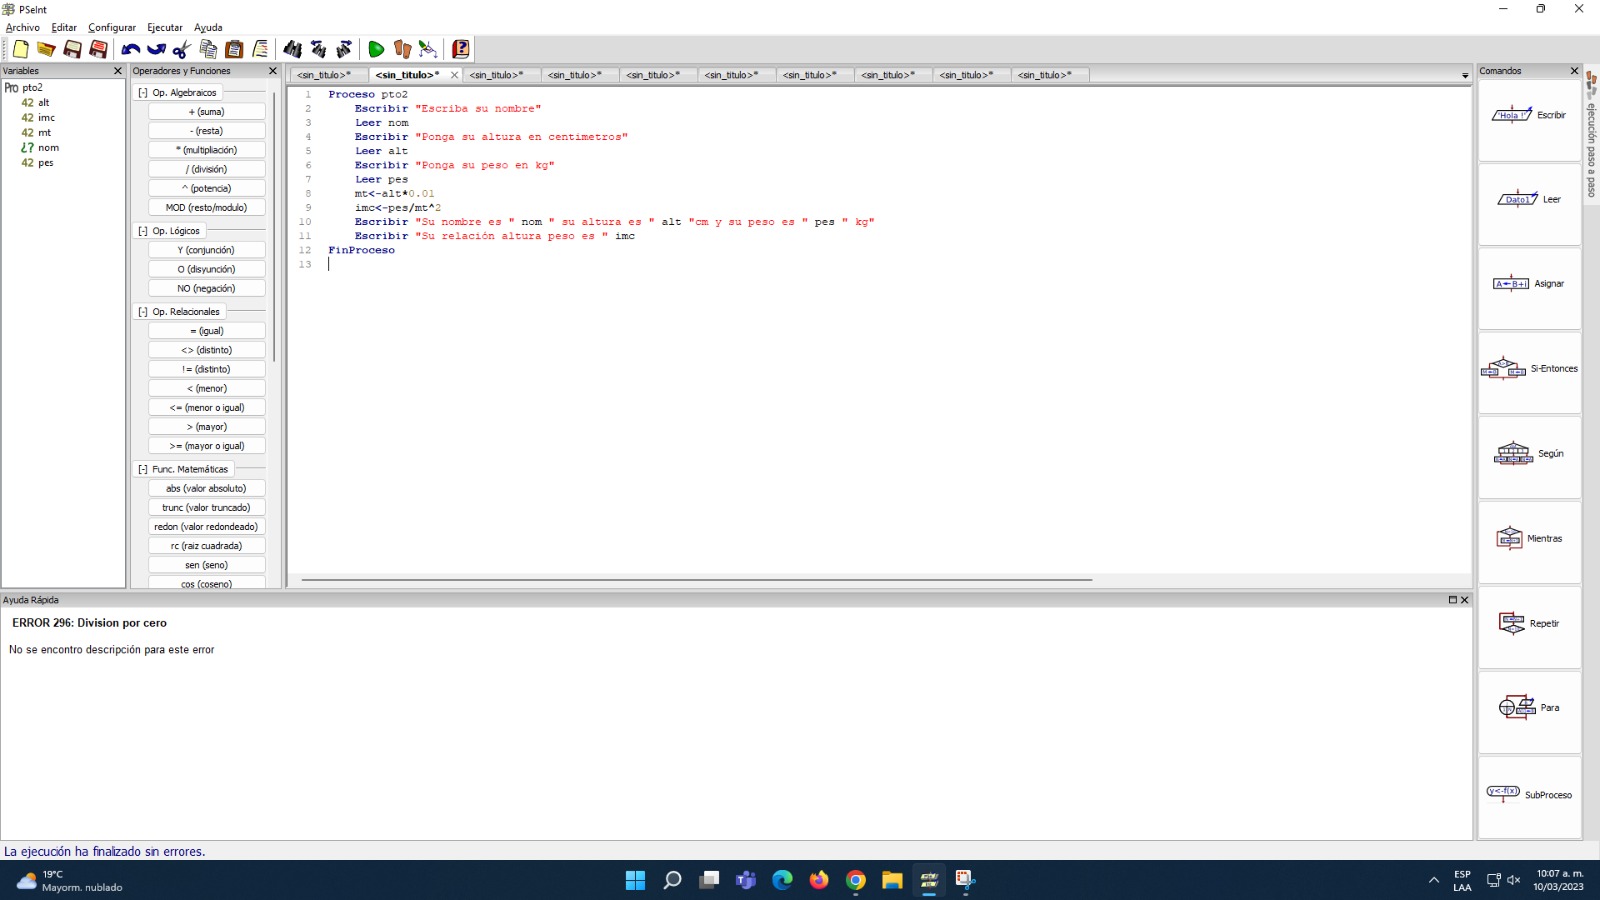This screenshot has width=1600, height=900.
Task: Open the tab list dropdown arrow
Action: (1465, 75)
